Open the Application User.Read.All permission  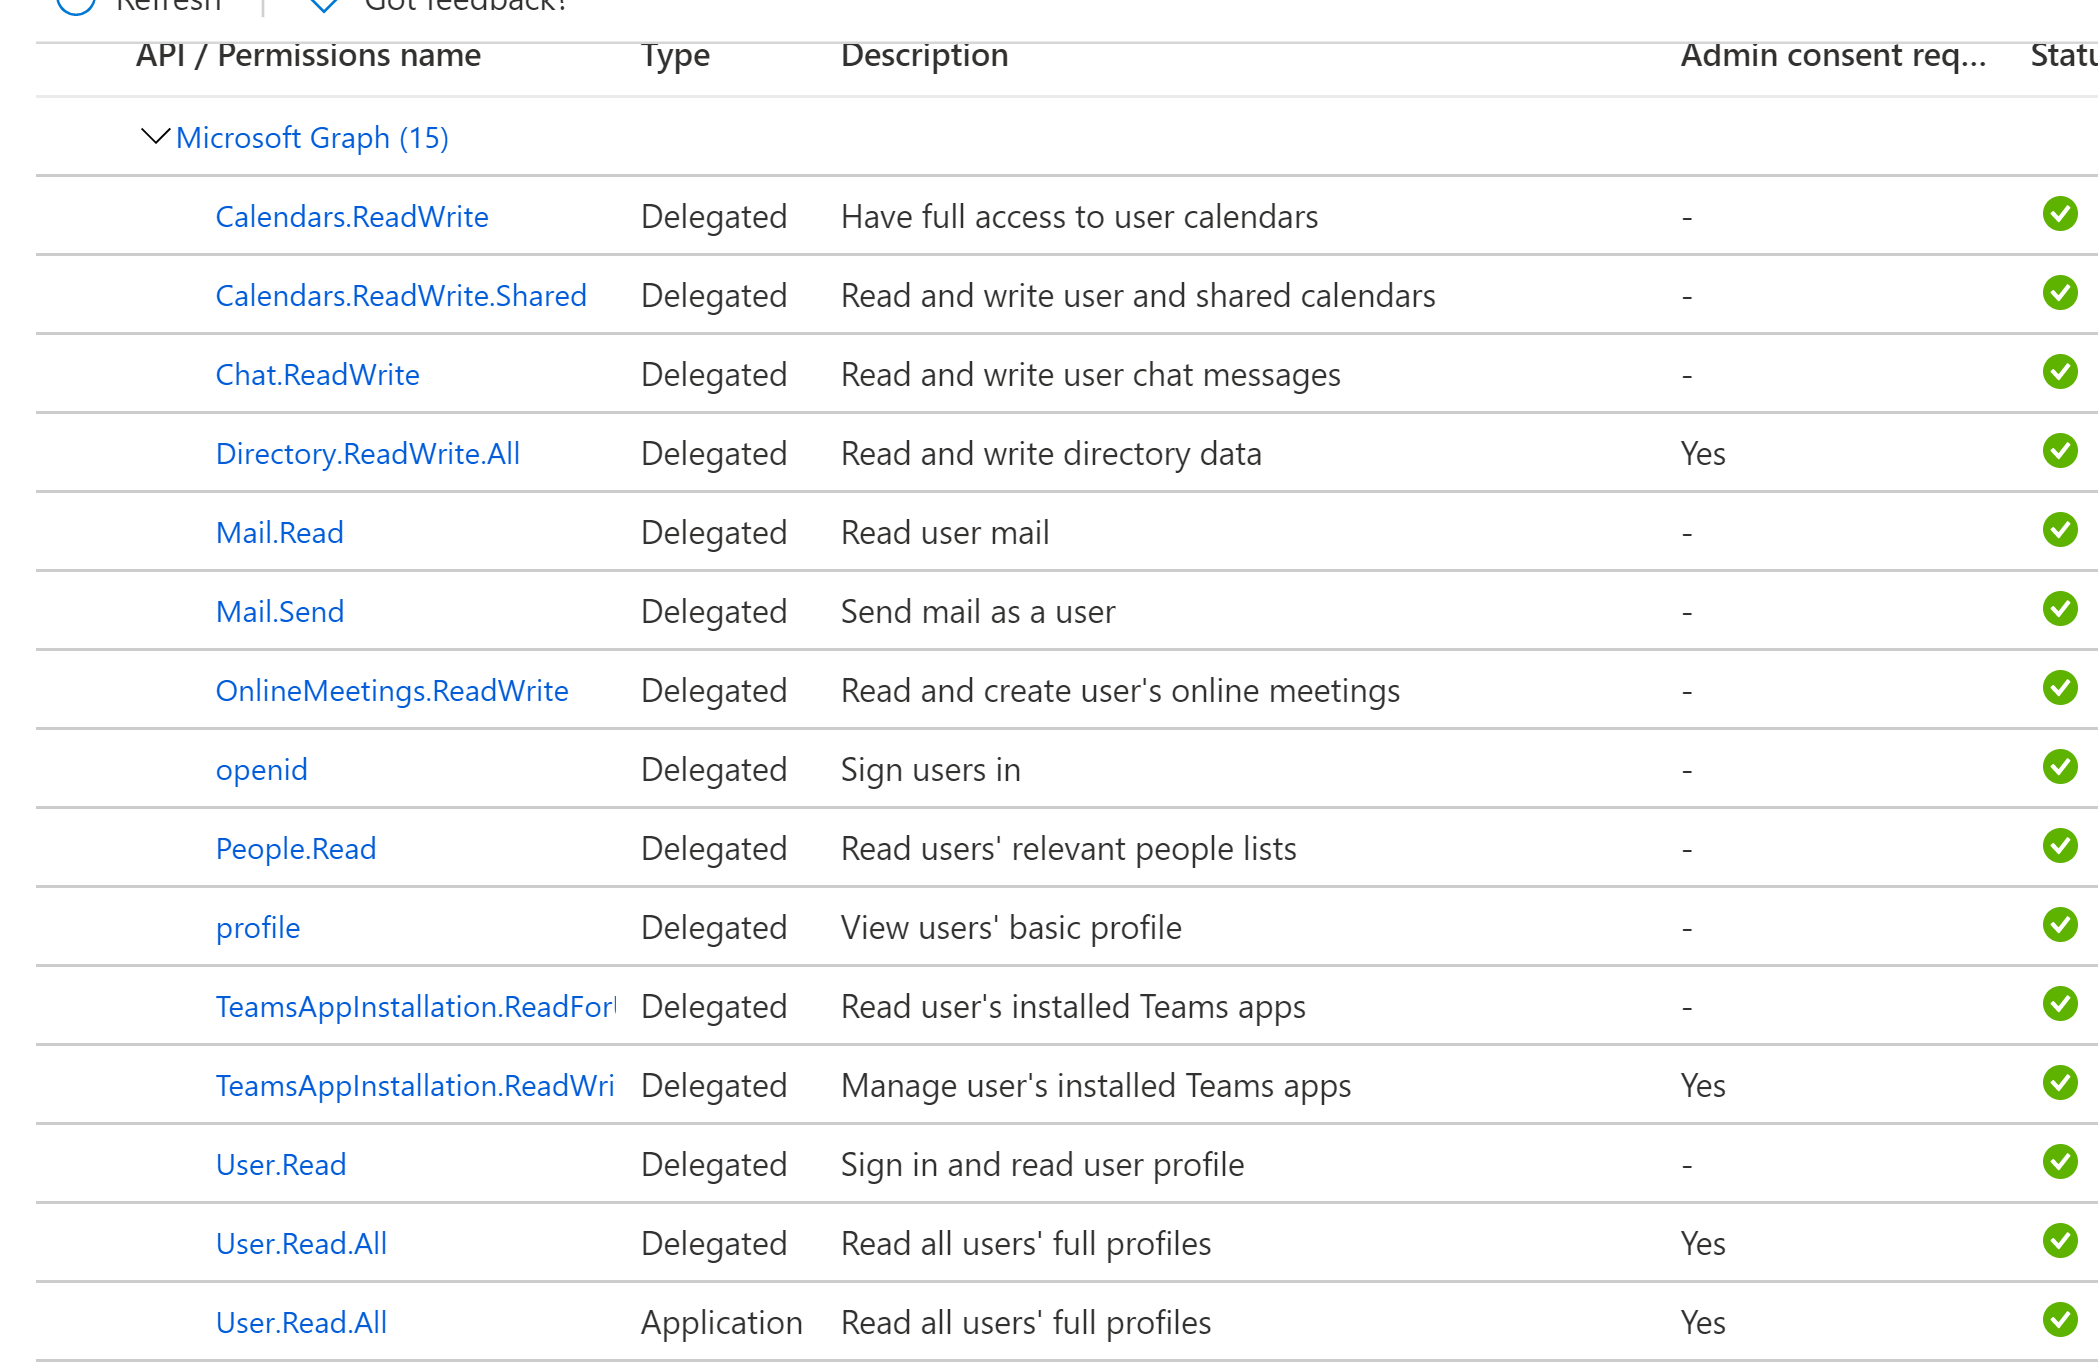[301, 1322]
